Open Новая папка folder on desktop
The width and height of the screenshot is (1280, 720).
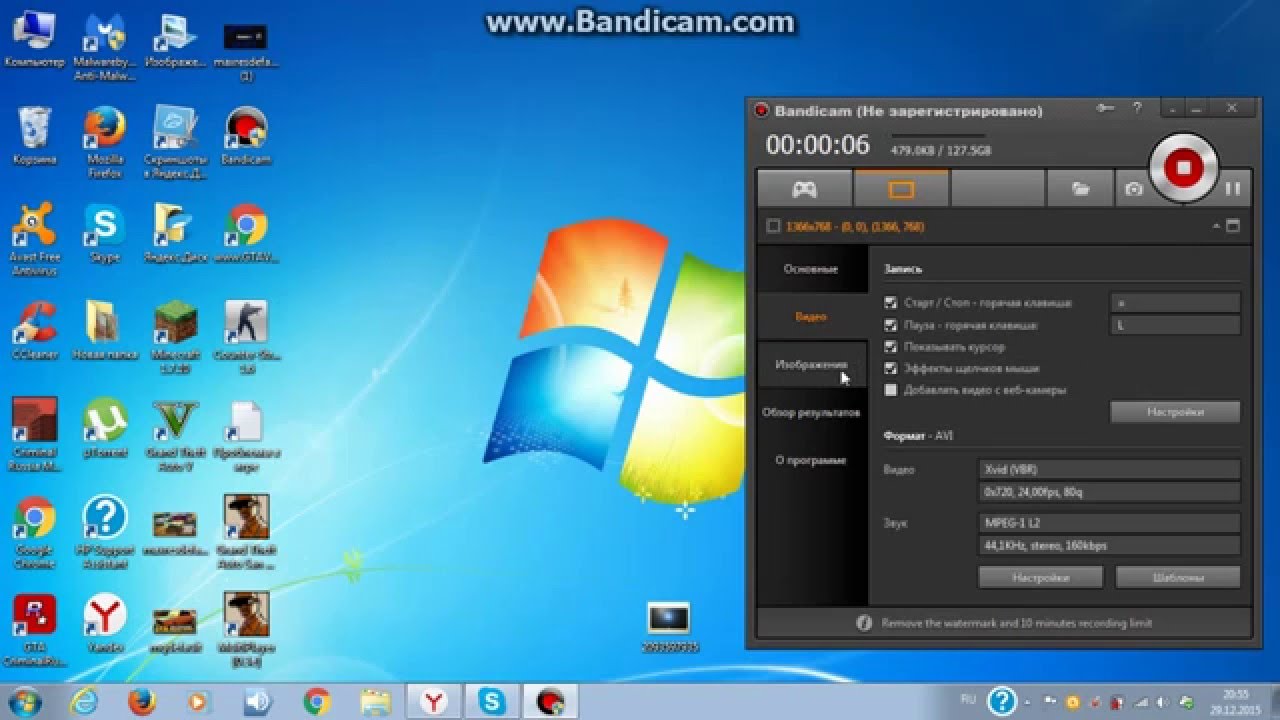tap(105, 331)
